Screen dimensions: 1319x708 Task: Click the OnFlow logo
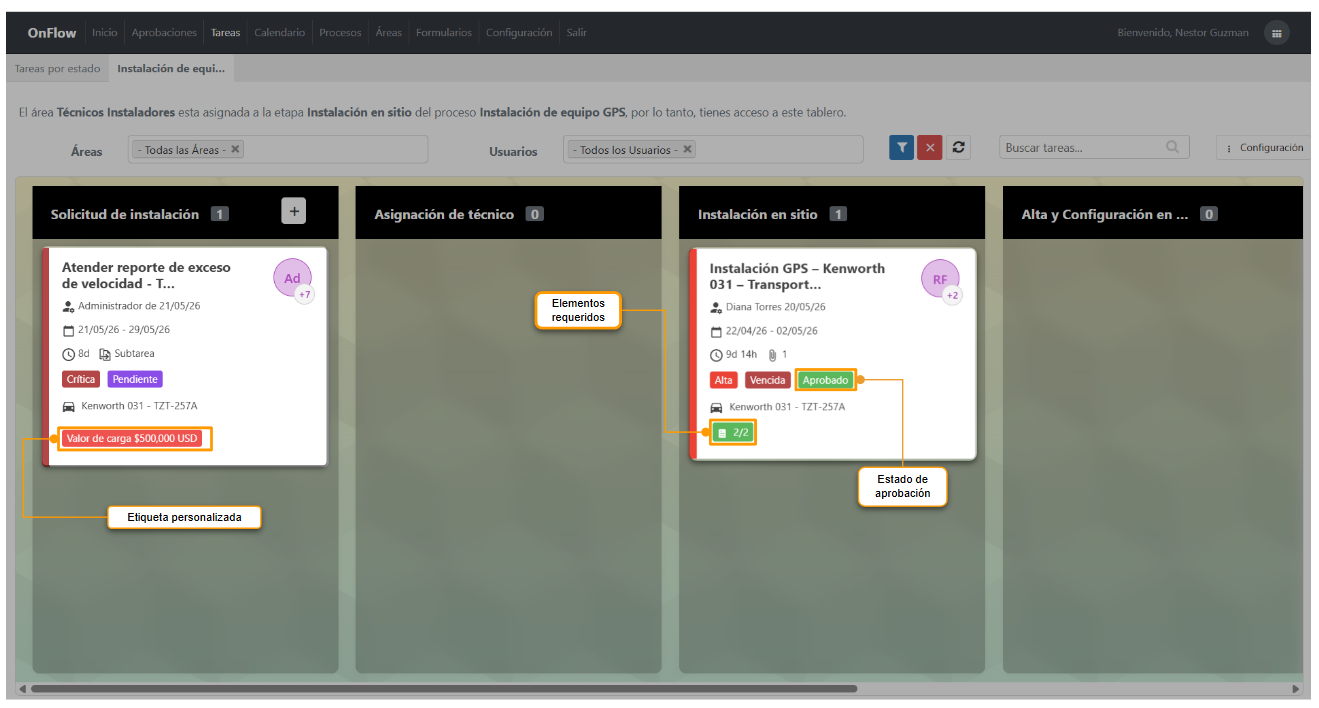coord(52,33)
